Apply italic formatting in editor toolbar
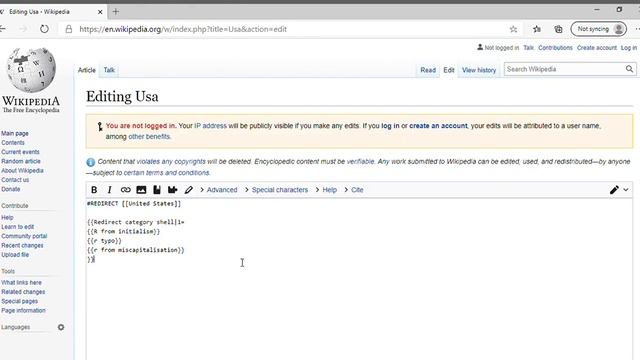 [109, 190]
